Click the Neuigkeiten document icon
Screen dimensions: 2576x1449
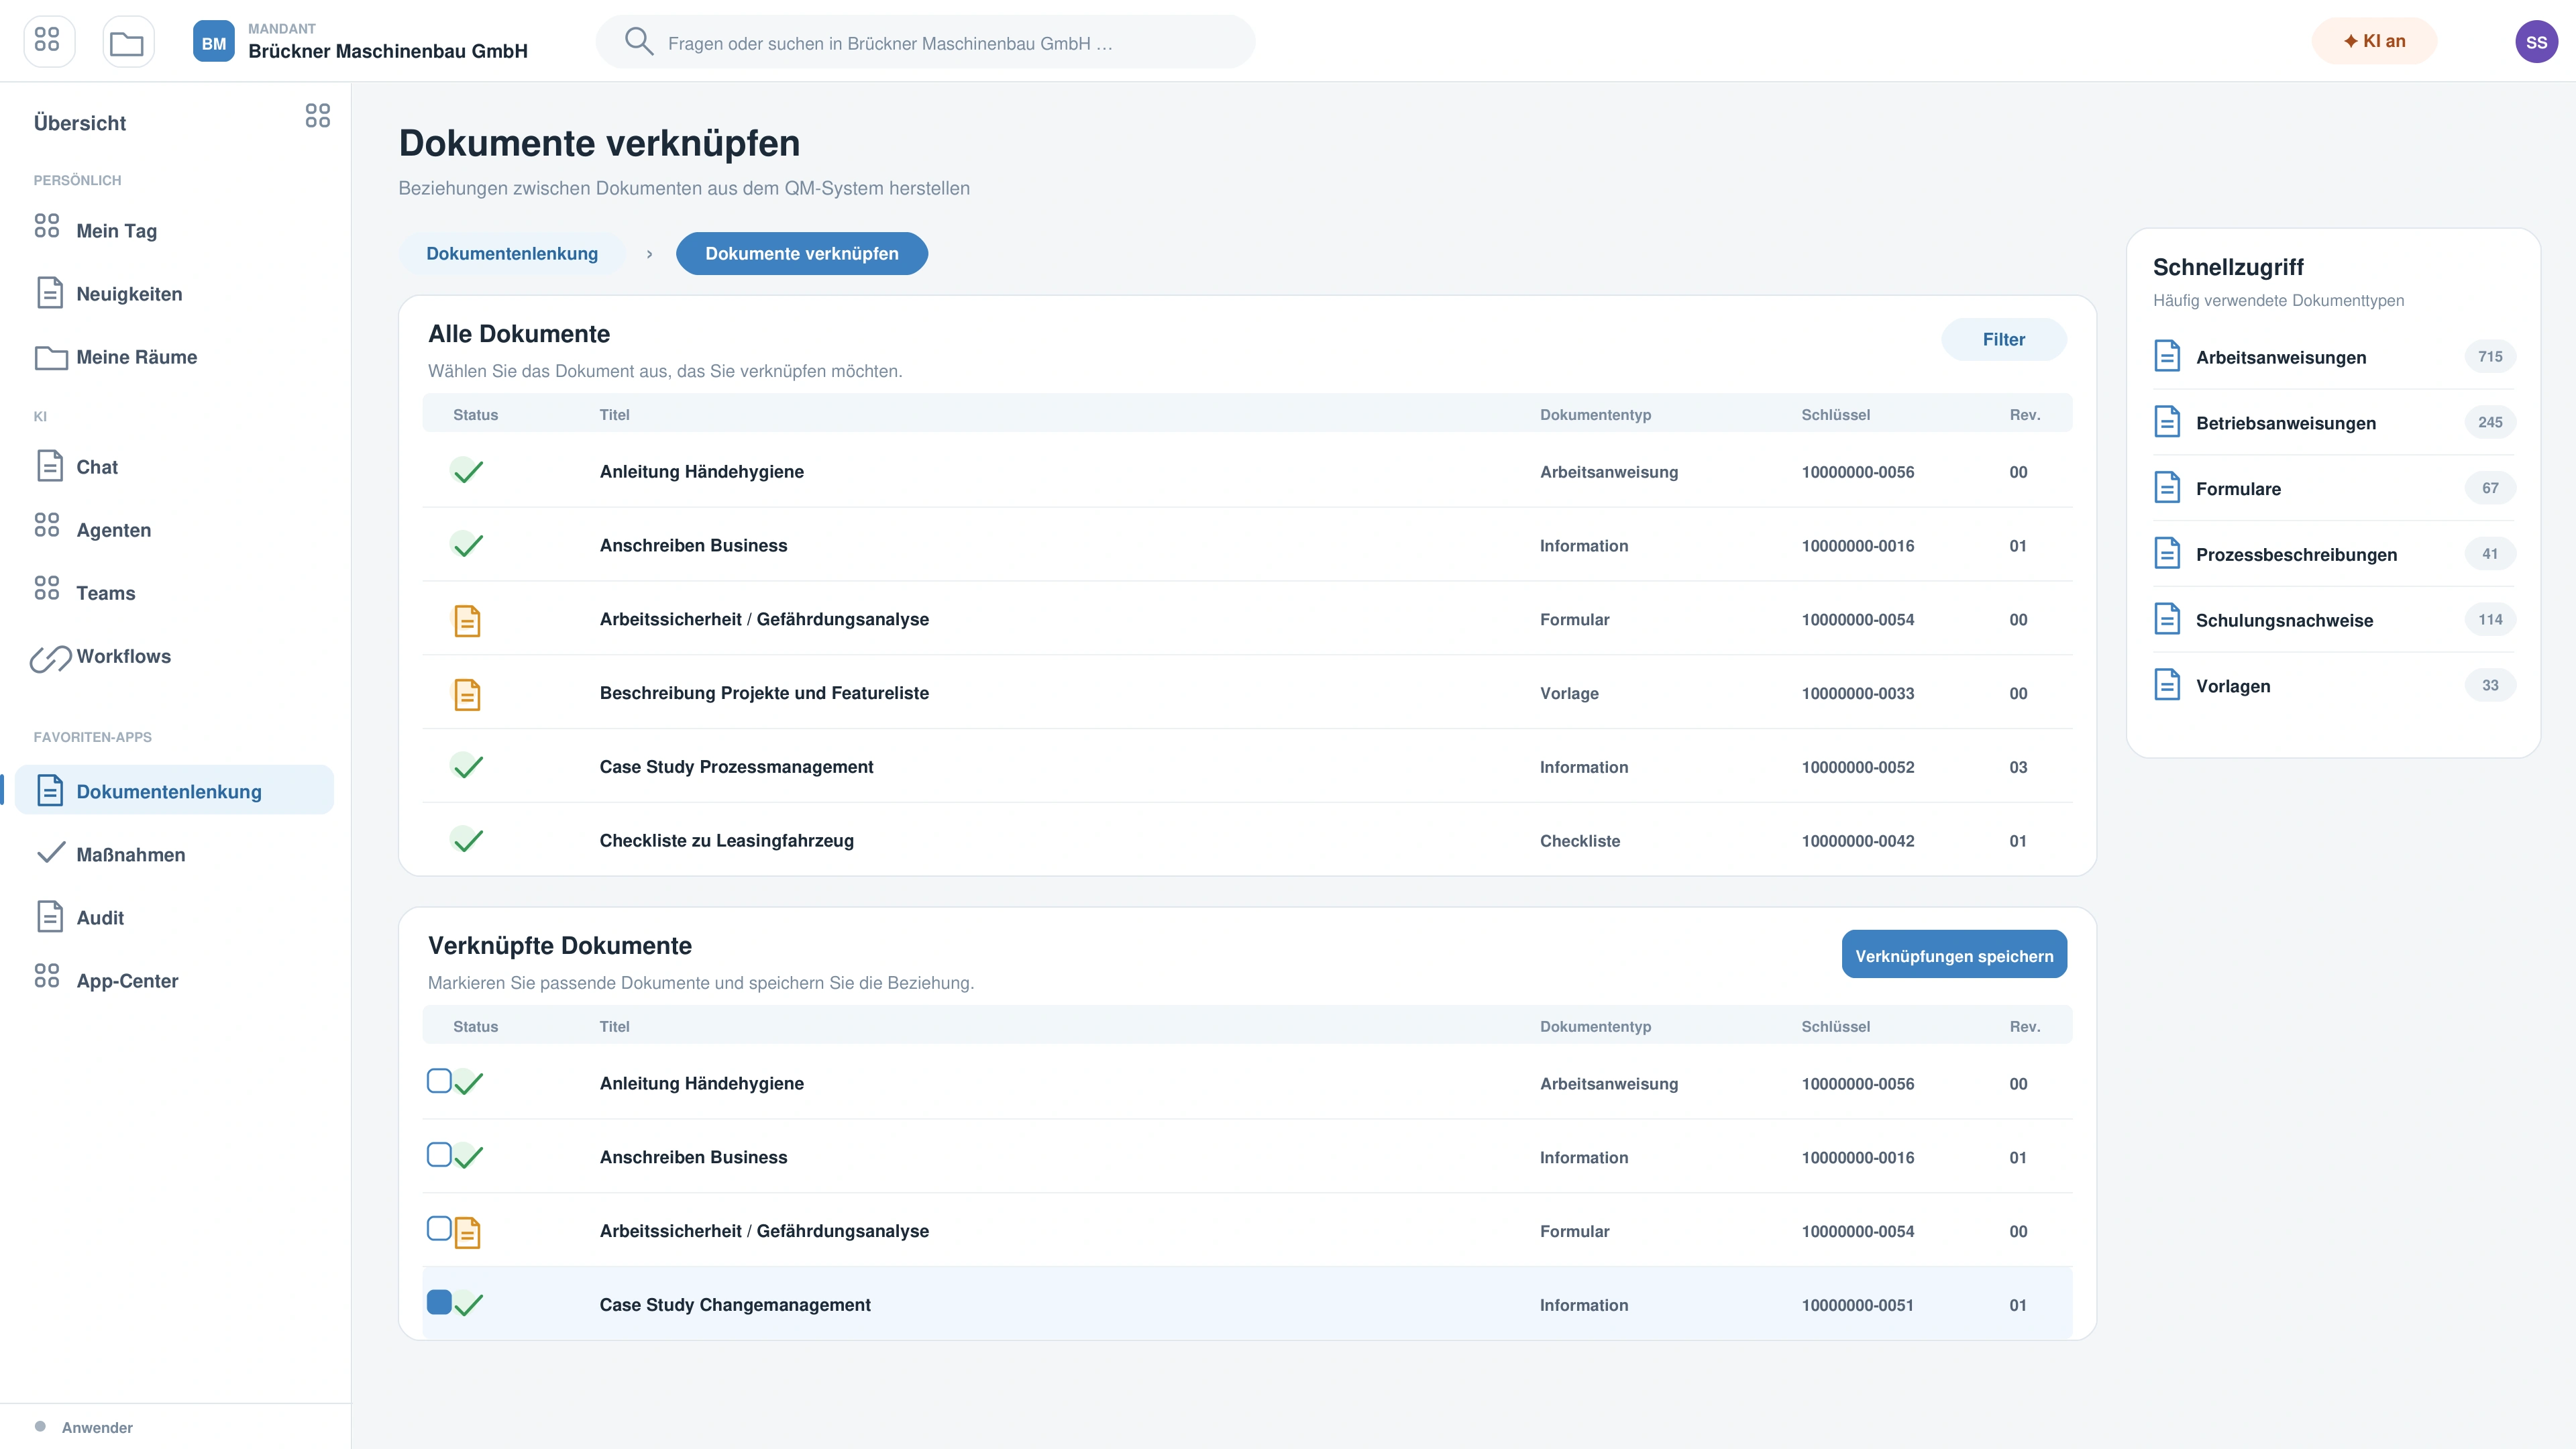pos(50,292)
